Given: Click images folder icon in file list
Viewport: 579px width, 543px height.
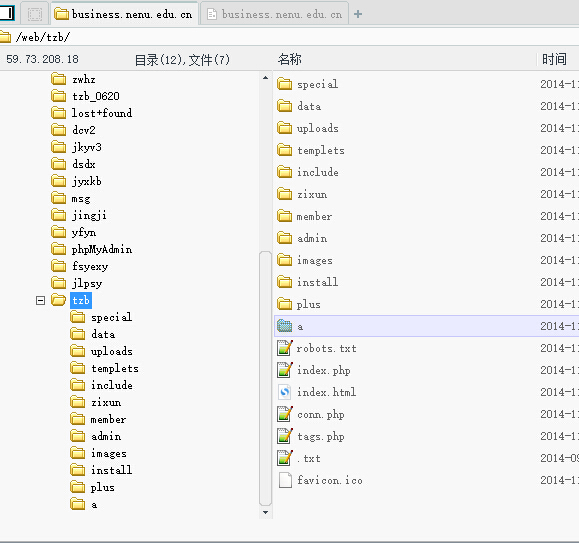Looking at the screenshot, I should (x=284, y=260).
